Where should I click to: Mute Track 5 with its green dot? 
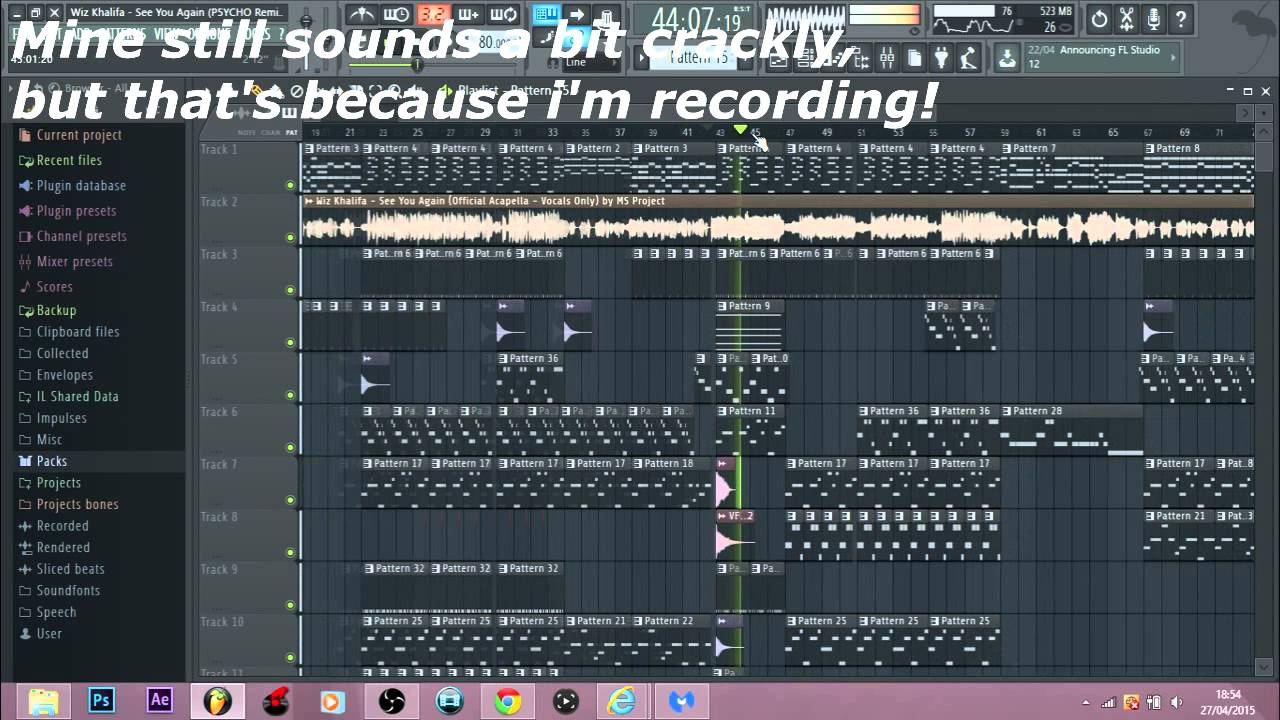[x=291, y=395]
